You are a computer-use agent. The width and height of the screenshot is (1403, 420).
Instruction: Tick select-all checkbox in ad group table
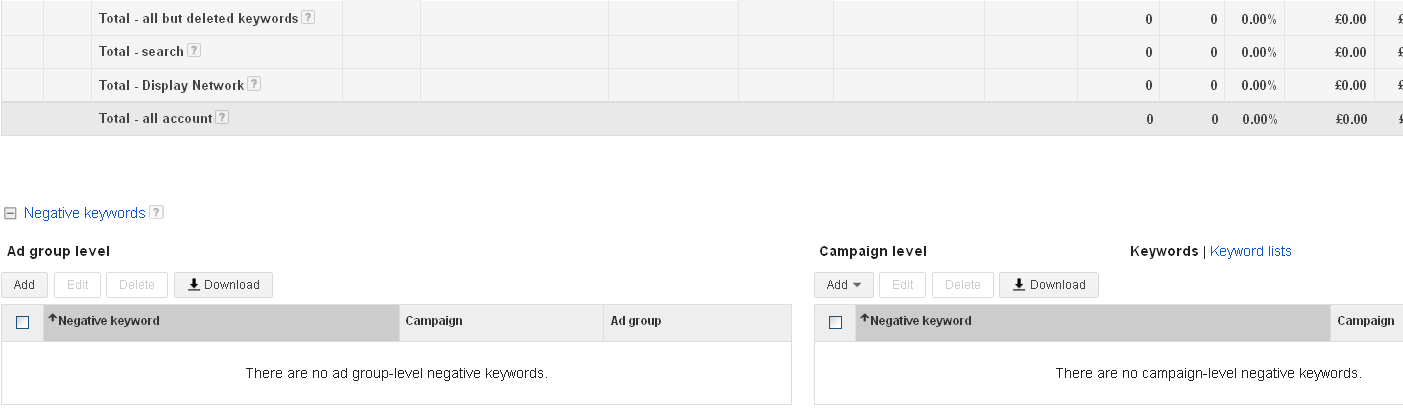pos(23,322)
